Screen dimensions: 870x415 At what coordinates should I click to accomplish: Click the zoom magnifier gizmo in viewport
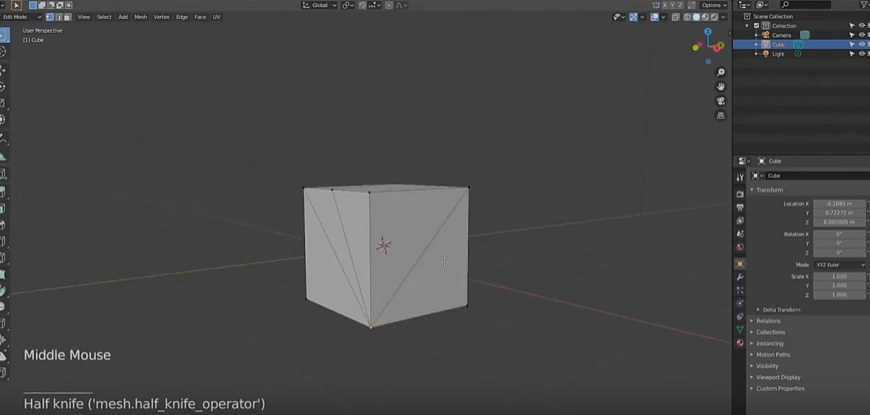(721, 72)
